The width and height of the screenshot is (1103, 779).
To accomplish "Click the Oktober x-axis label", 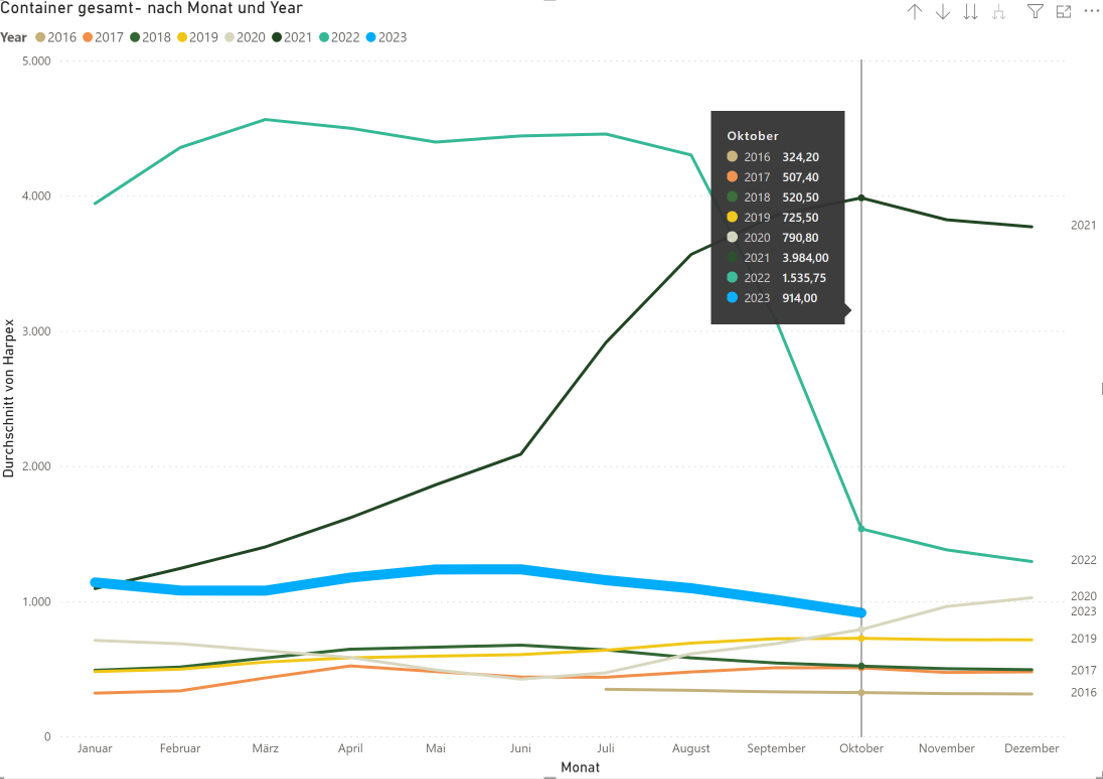I will click(x=861, y=749).
